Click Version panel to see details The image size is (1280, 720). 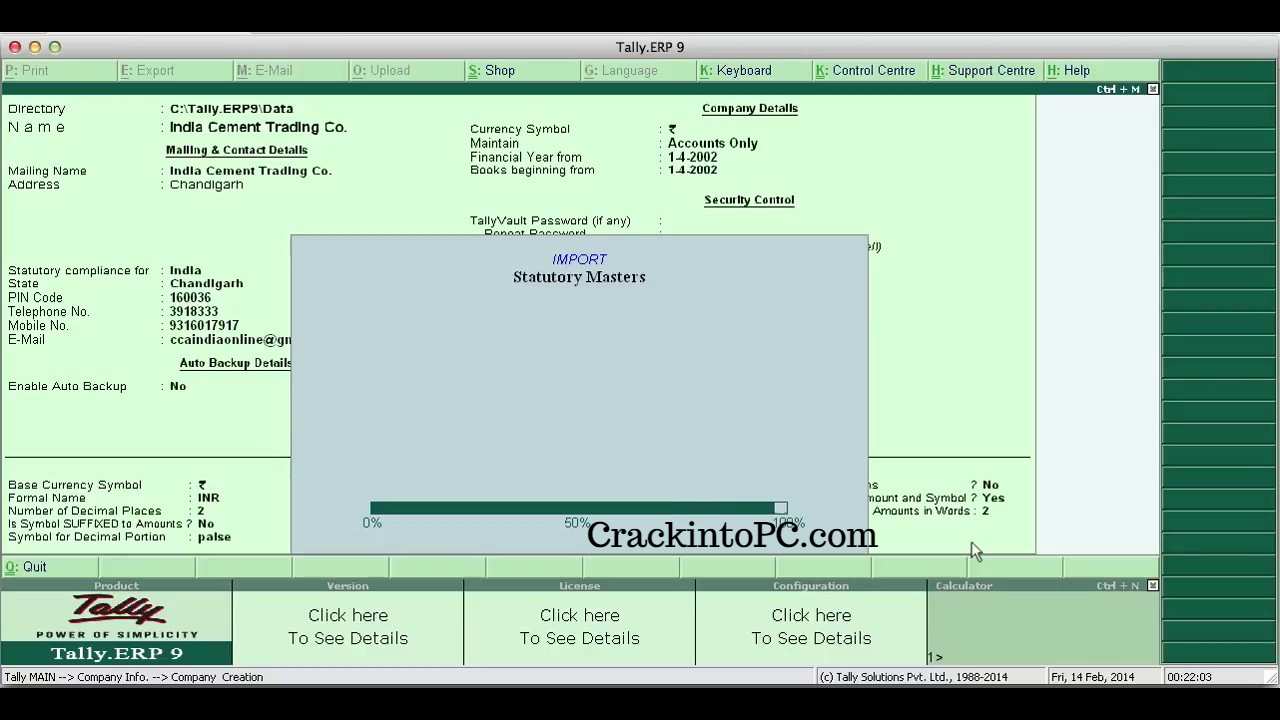pyautogui.click(x=348, y=627)
